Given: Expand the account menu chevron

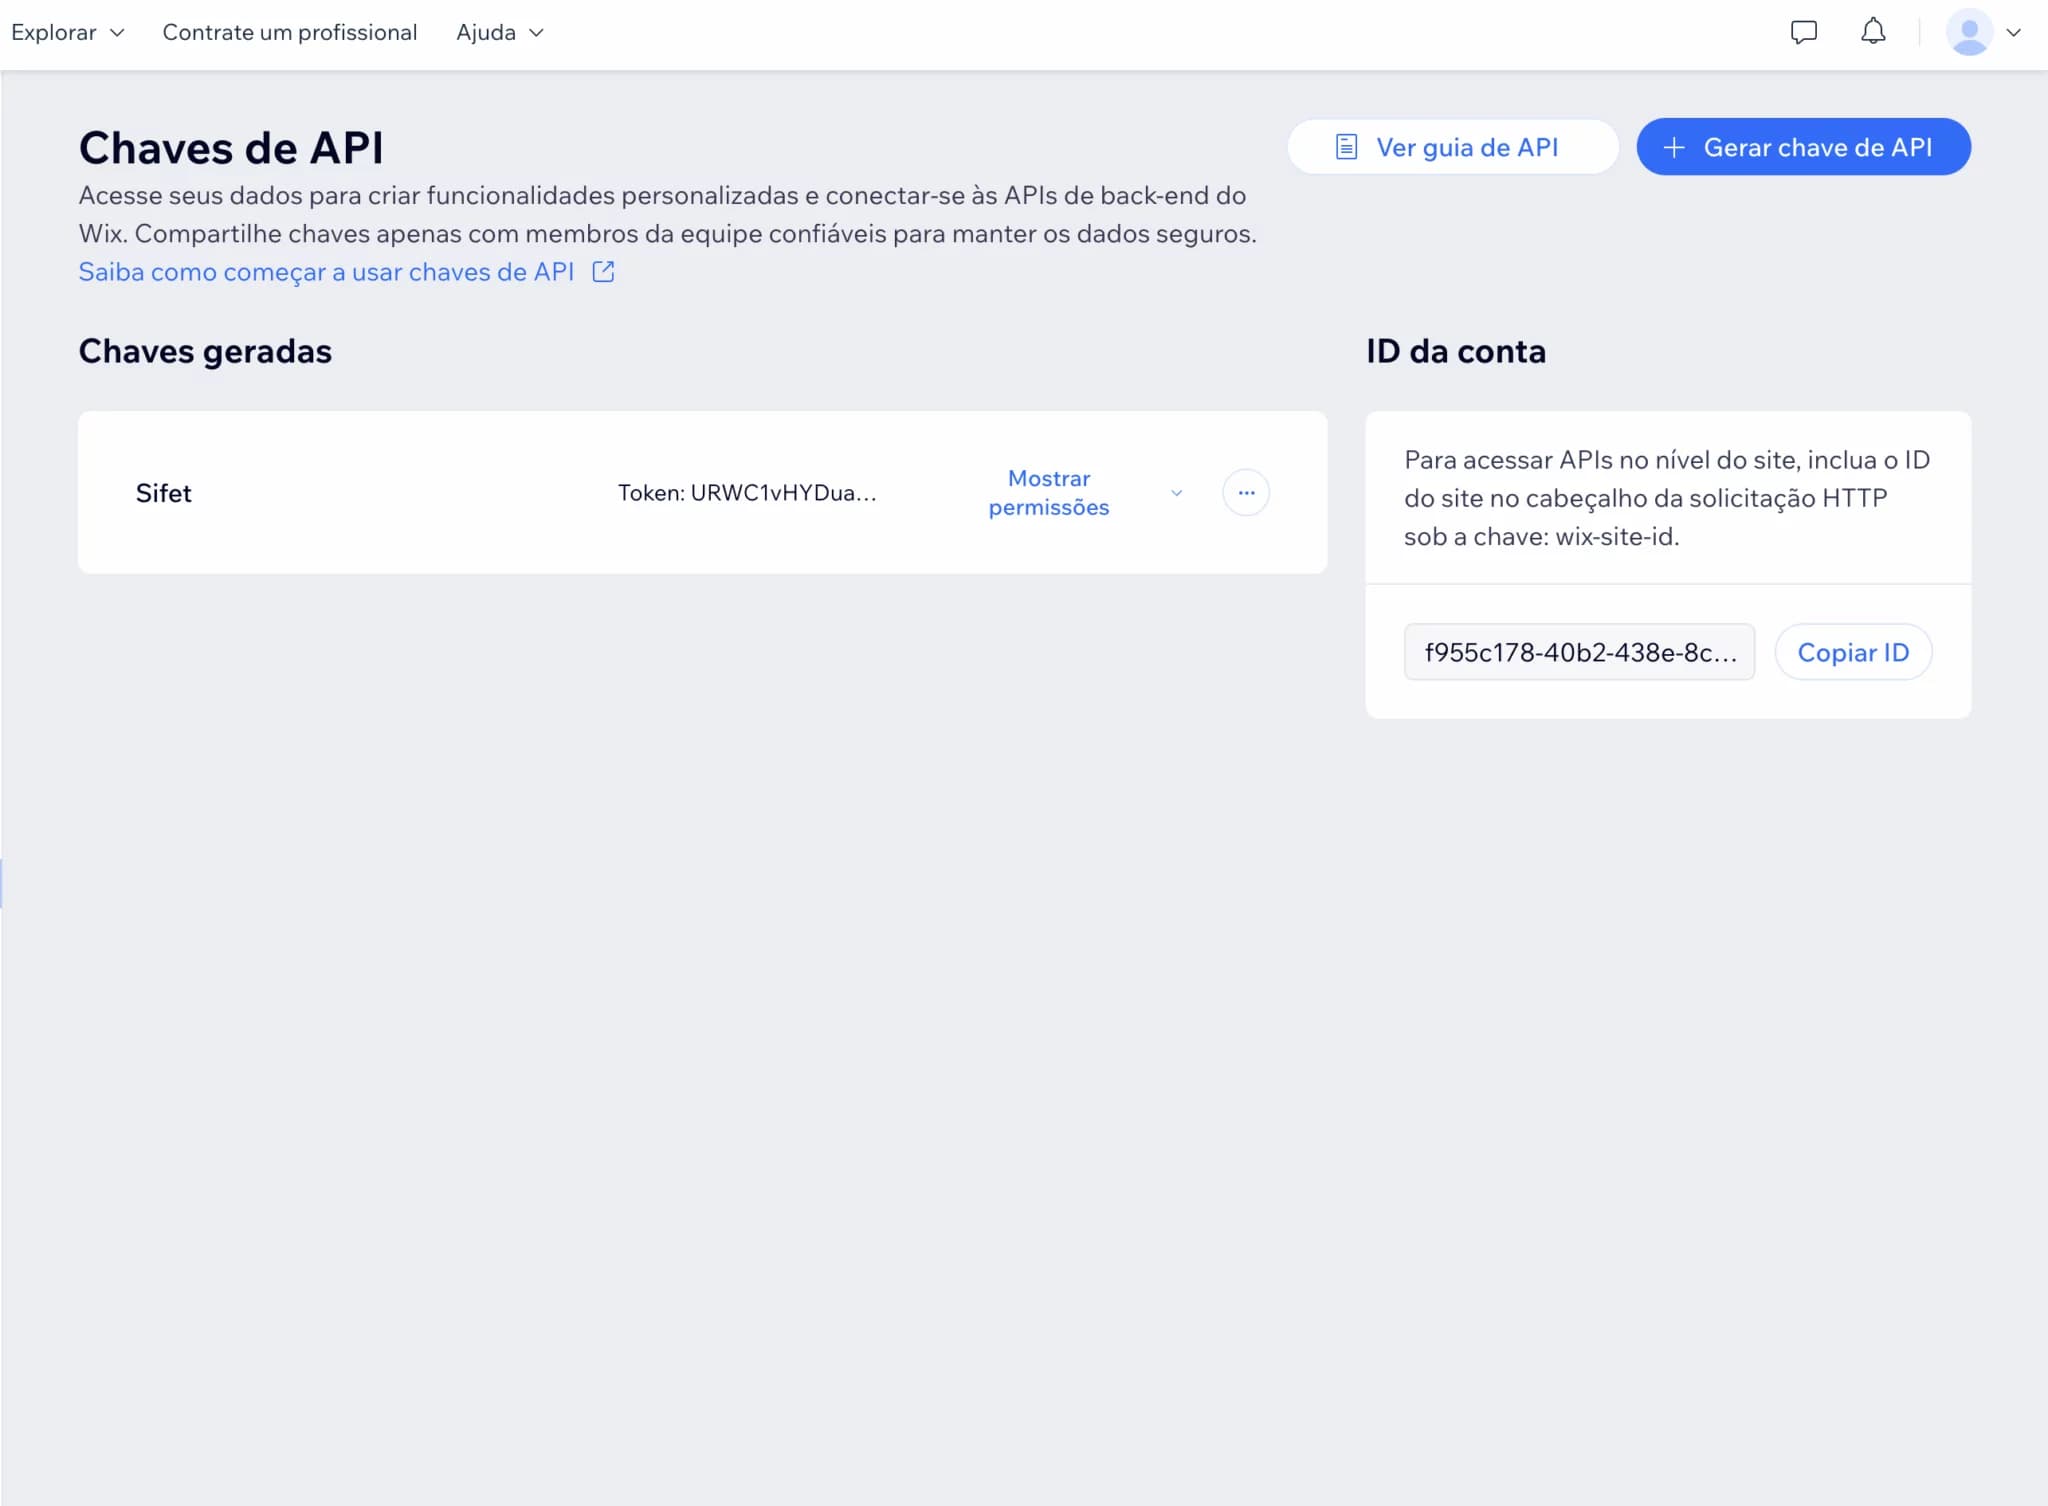Looking at the screenshot, I should (2014, 32).
